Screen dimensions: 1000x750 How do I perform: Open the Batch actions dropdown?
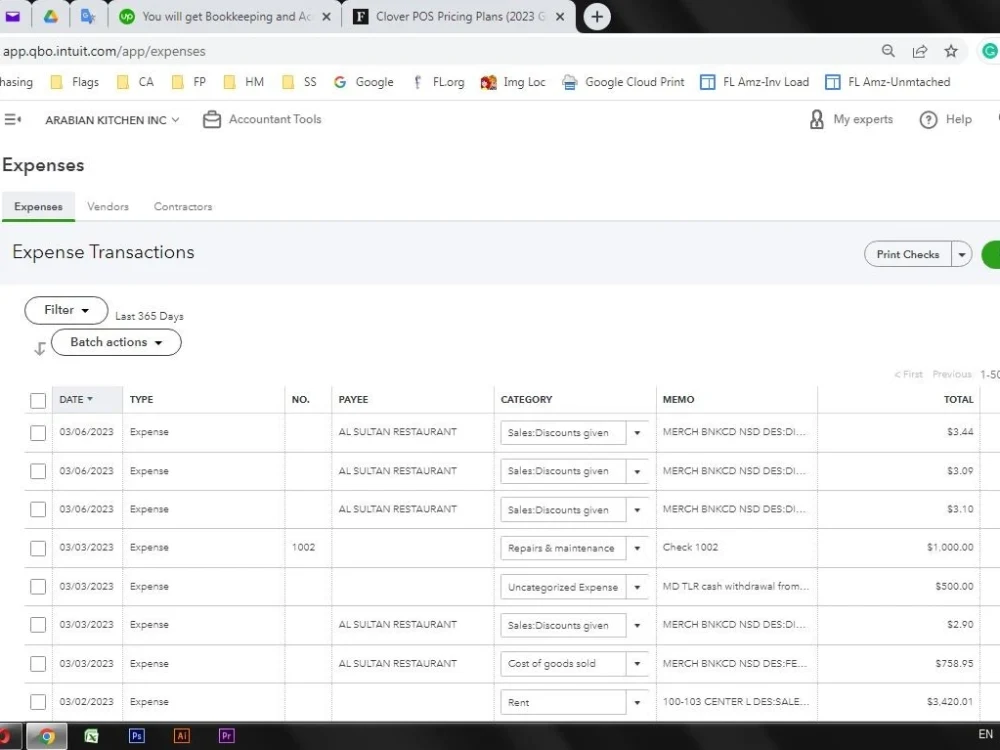(116, 342)
